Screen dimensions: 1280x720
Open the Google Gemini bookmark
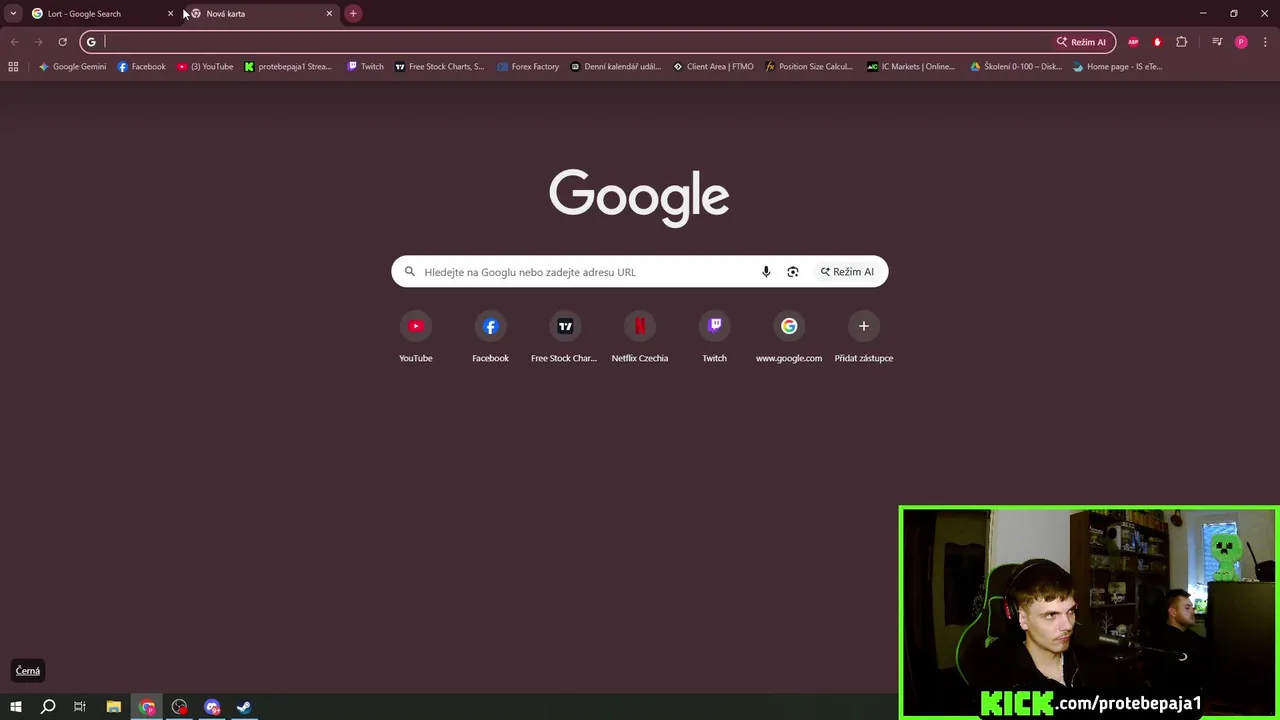[x=72, y=67]
